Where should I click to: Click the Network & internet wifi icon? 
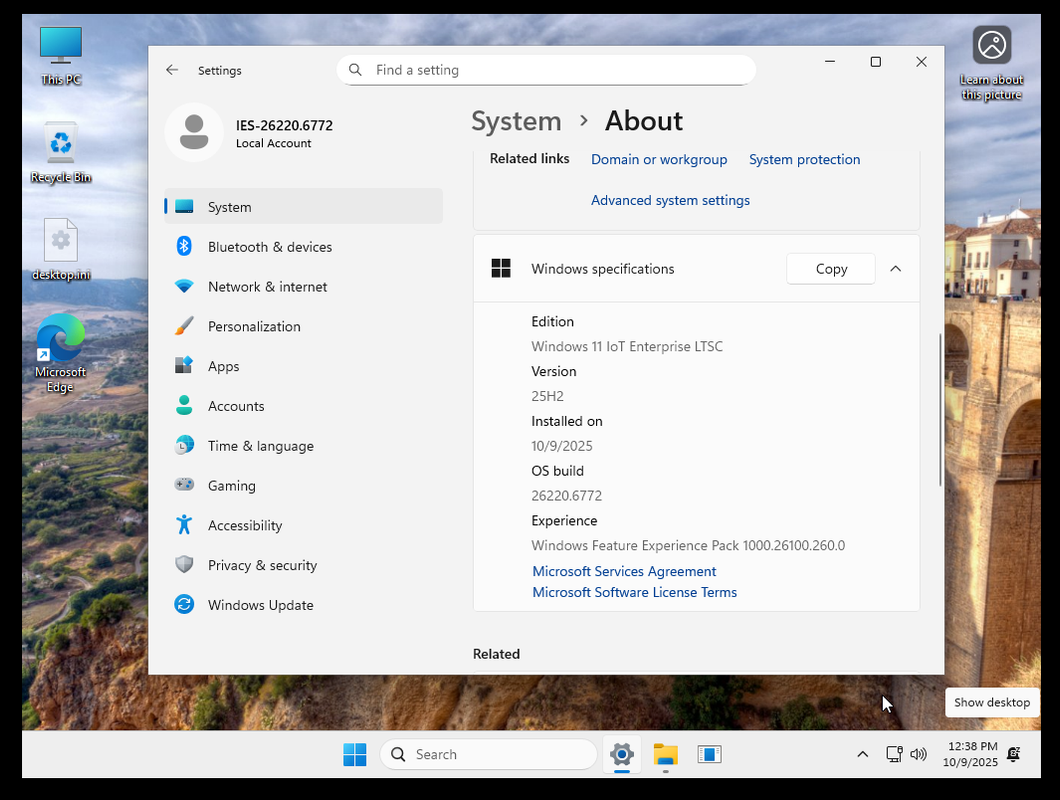(x=184, y=286)
